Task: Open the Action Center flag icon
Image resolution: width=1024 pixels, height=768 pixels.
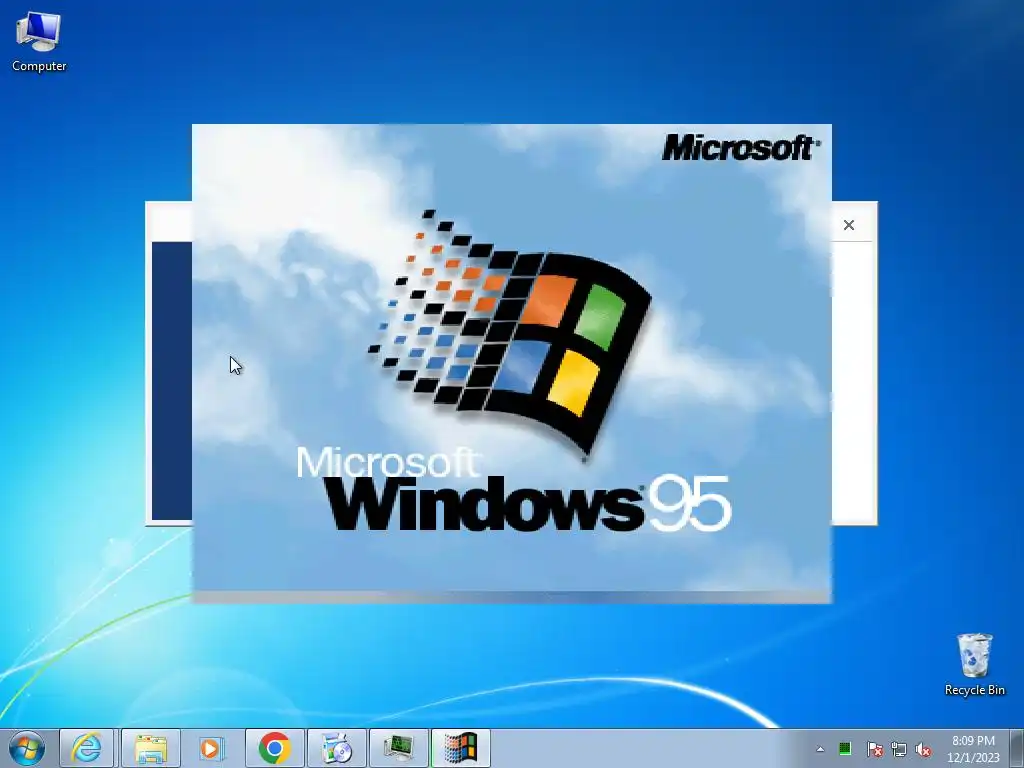Action: [x=874, y=749]
